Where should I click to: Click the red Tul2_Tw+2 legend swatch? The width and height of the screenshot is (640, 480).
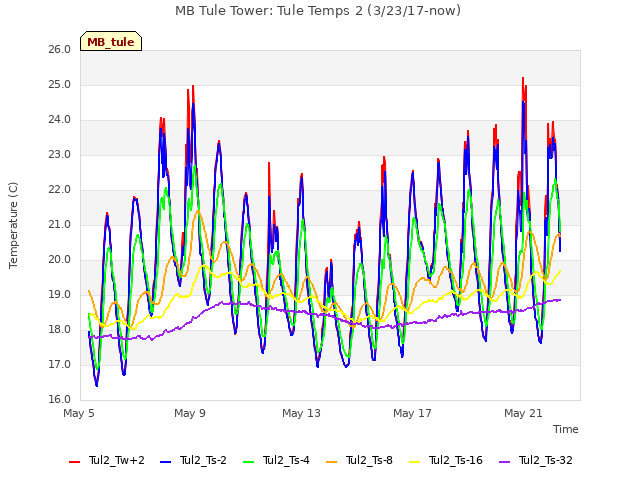tap(74, 462)
